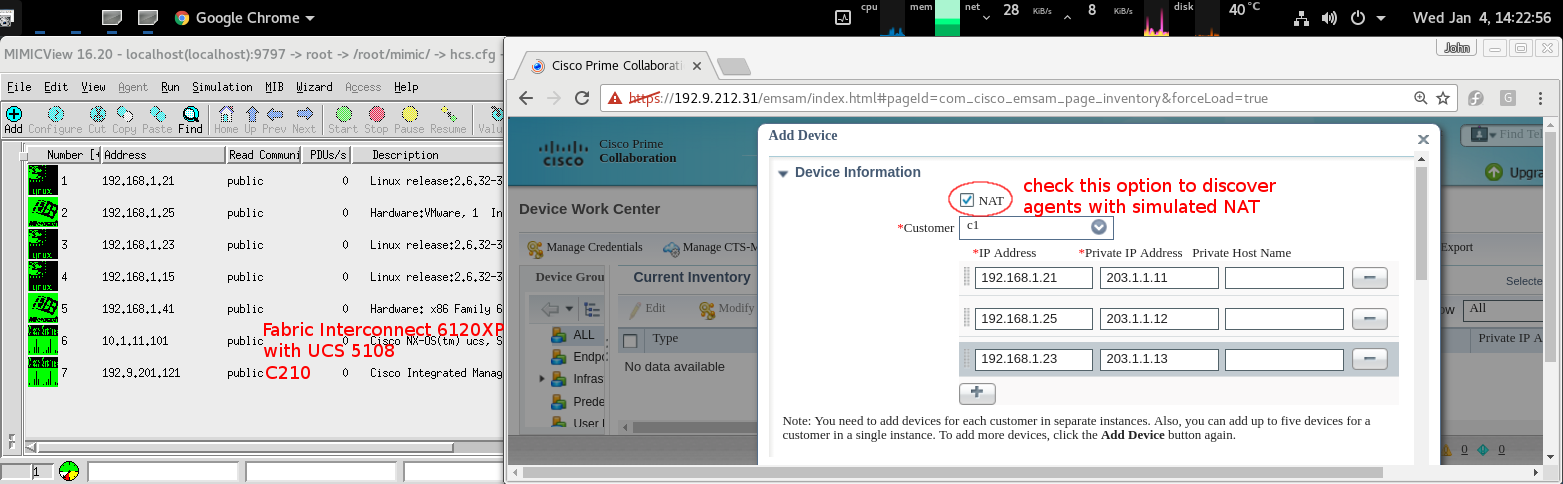Open the Help menu in MIMICView
Viewport: 1563px width, 484px height.
(x=406, y=87)
